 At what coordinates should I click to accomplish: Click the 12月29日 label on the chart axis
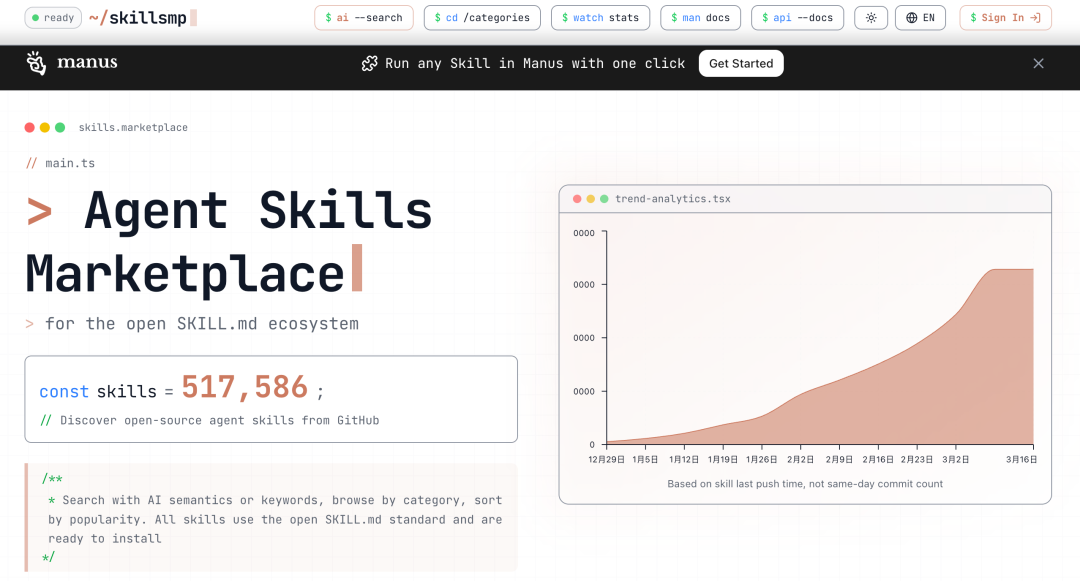tap(606, 459)
